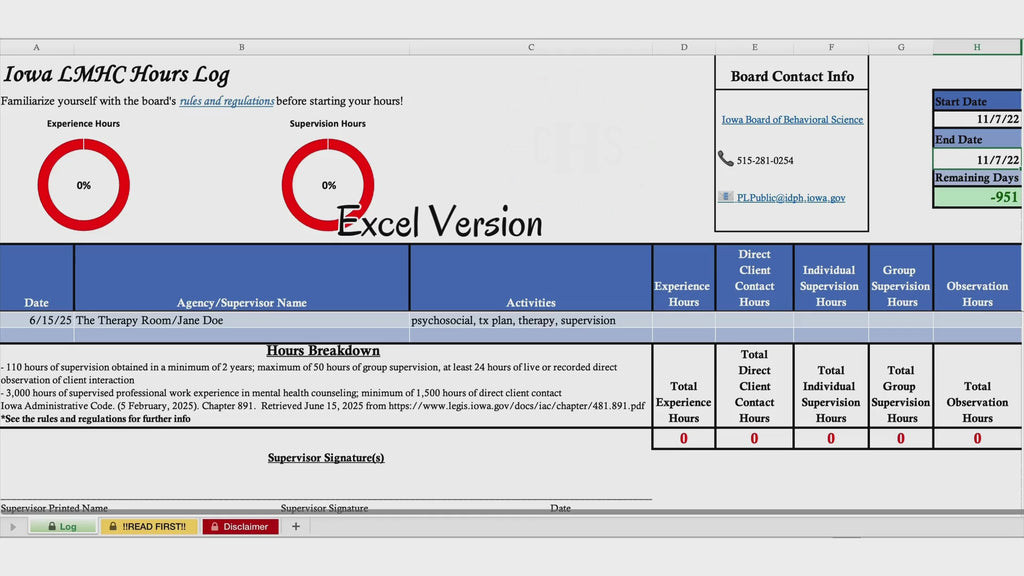Select column H header
The image size is (1024, 576).
(x=977, y=47)
